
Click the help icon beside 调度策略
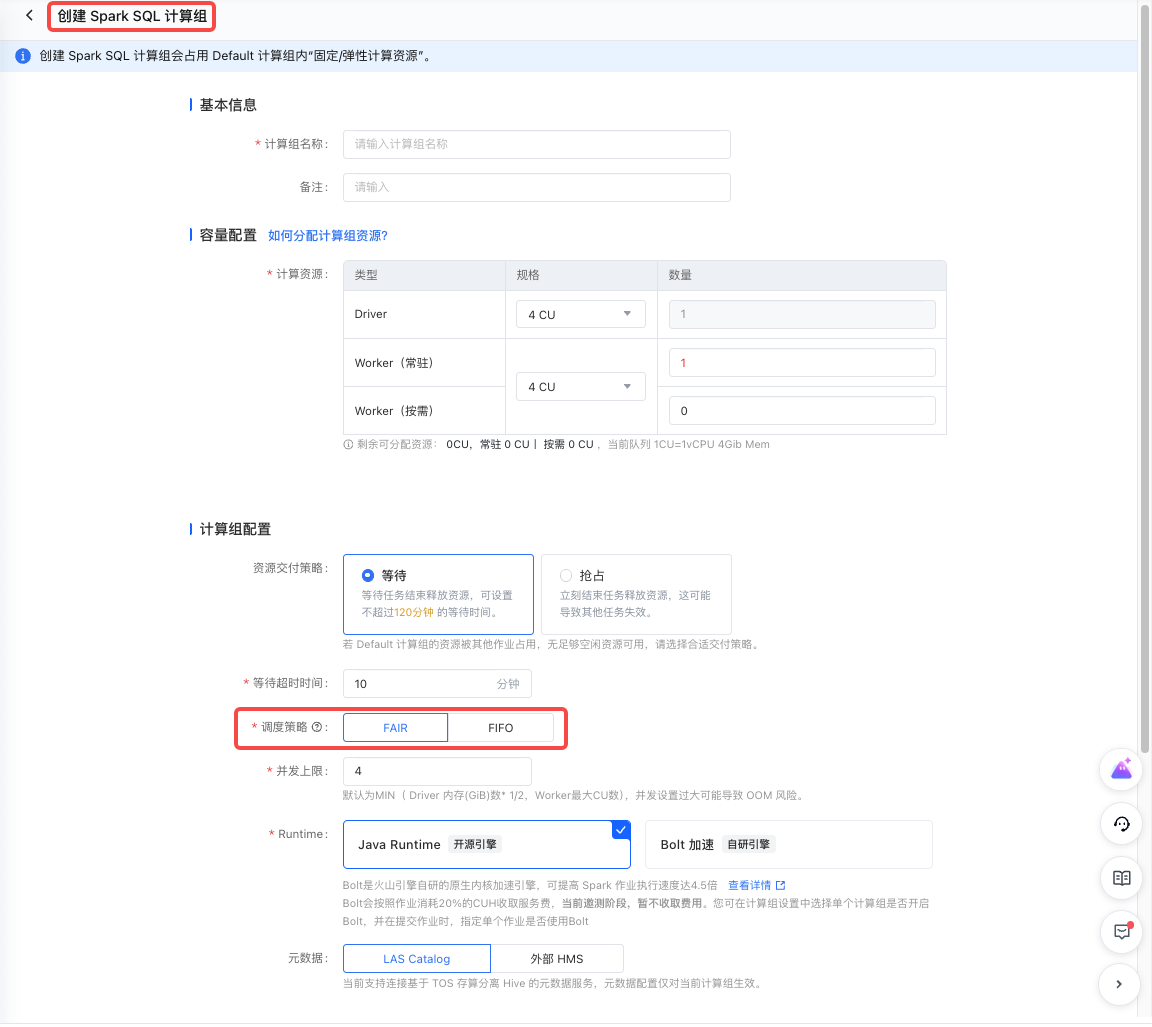click(x=317, y=727)
